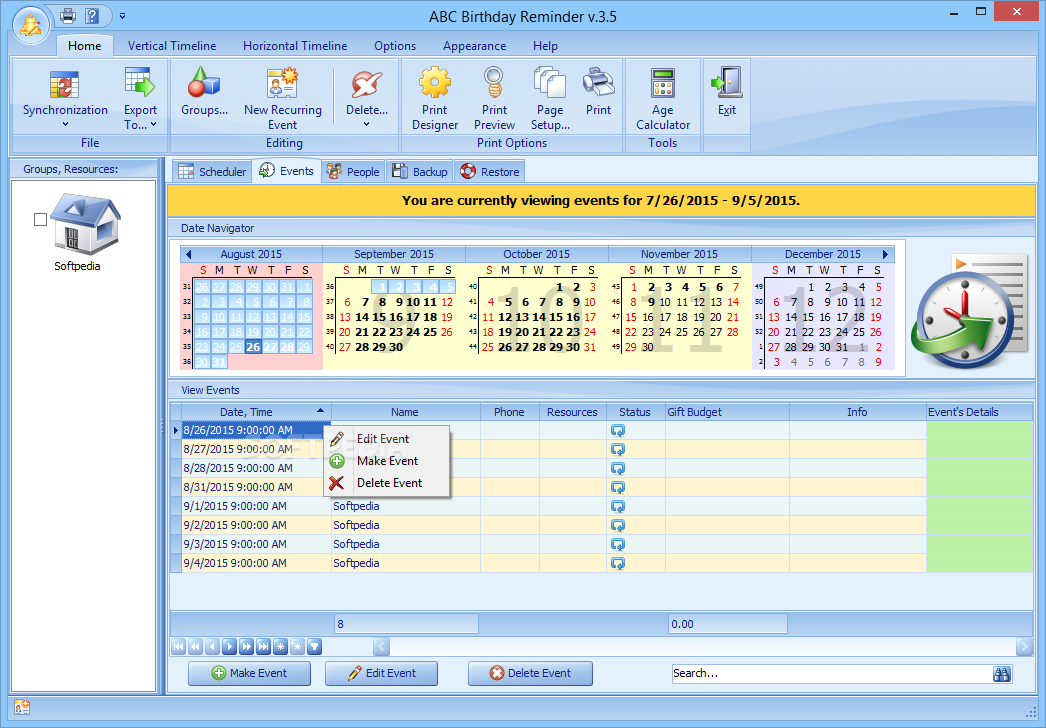Sort by the Date, Time column header
The image size is (1046, 728).
click(x=256, y=412)
